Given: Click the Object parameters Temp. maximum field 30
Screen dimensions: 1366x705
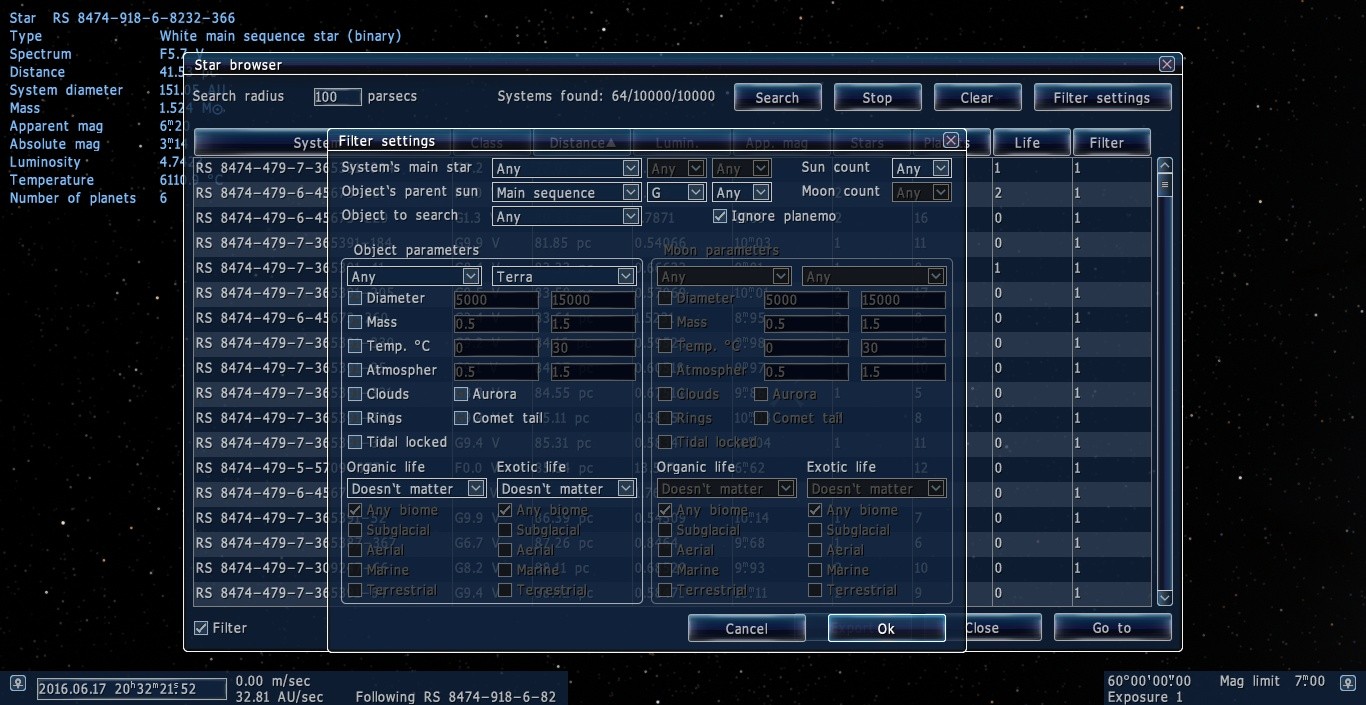Looking at the screenshot, I should coord(593,347).
